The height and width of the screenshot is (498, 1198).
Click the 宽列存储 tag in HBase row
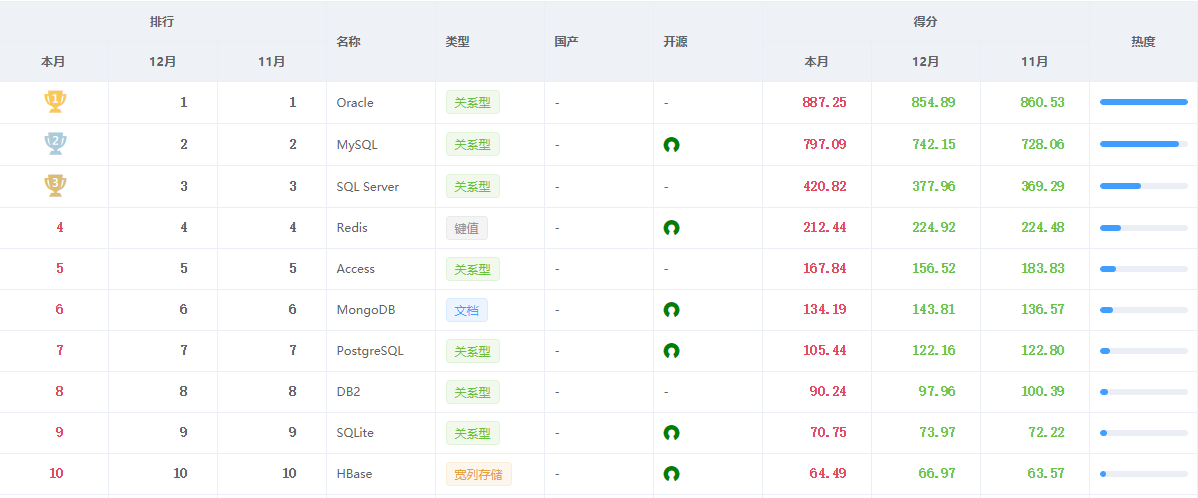pos(479,474)
